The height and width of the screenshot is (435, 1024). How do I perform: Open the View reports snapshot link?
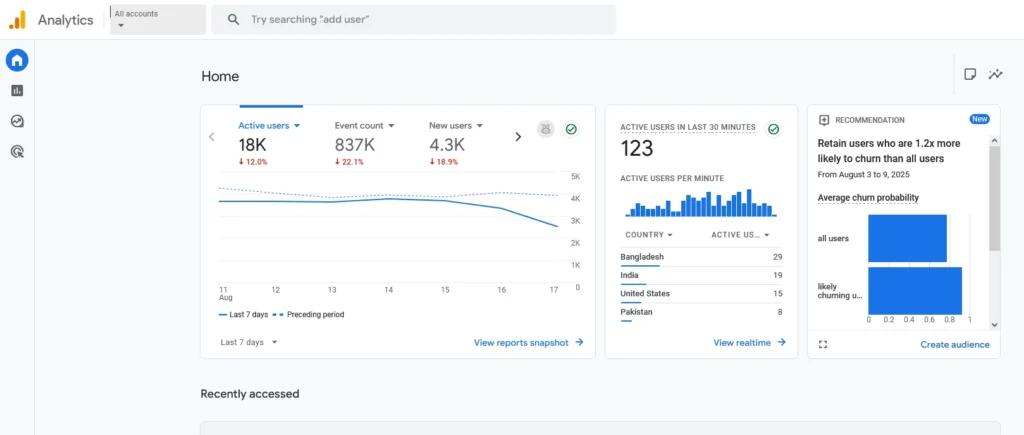tap(528, 343)
